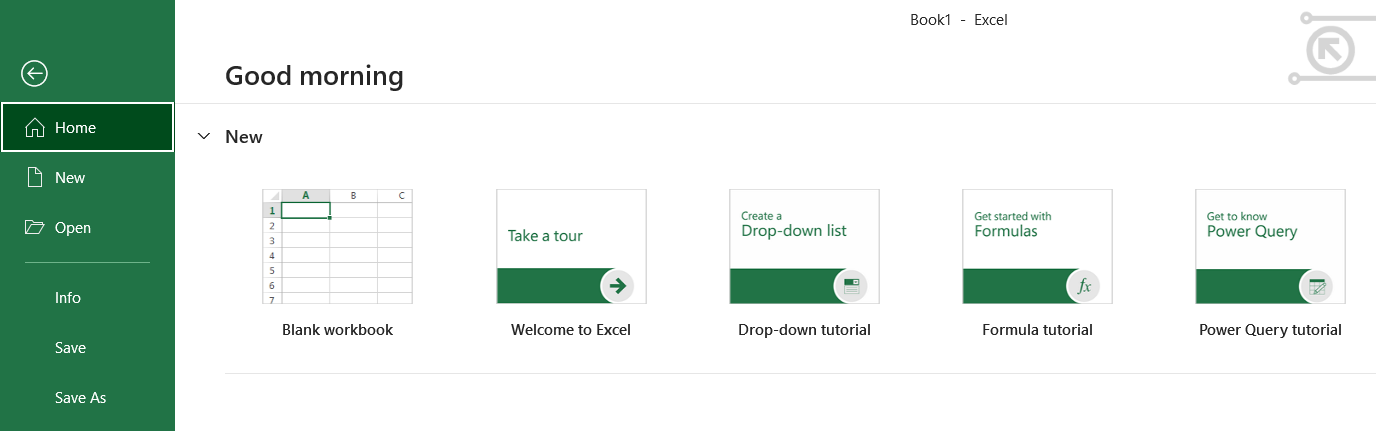
Task: Click the fx formula icon on the template
Action: pos(1084,286)
